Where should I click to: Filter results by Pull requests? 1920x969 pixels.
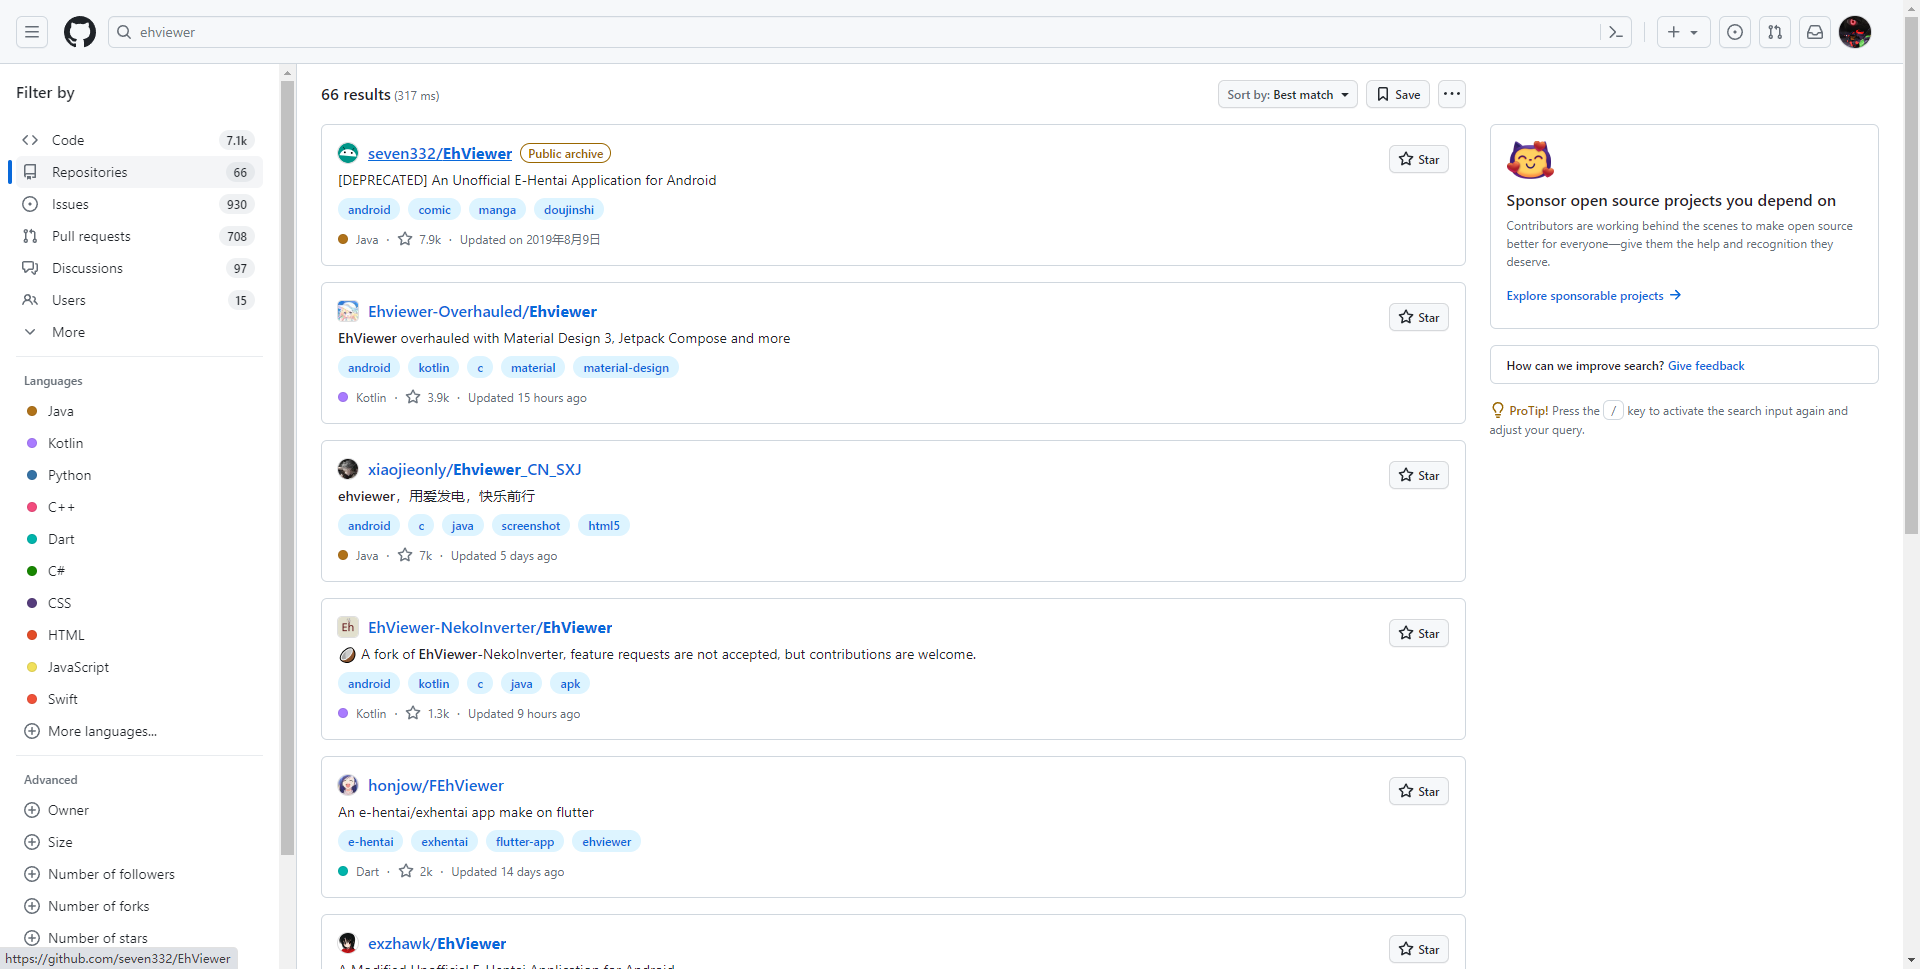pos(139,236)
